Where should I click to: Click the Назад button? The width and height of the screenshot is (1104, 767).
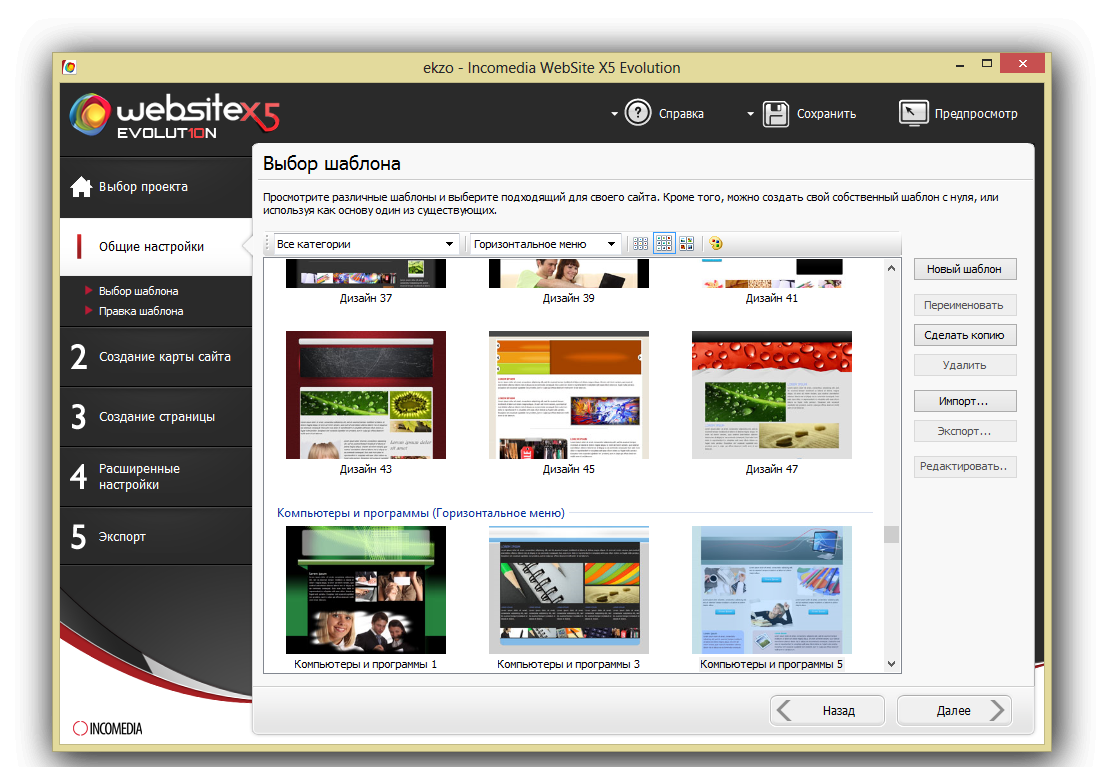pos(827,711)
